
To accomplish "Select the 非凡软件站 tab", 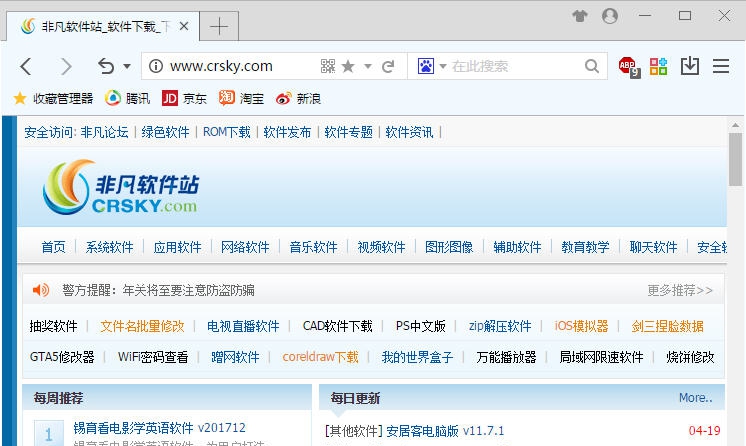I will (x=102, y=27).
